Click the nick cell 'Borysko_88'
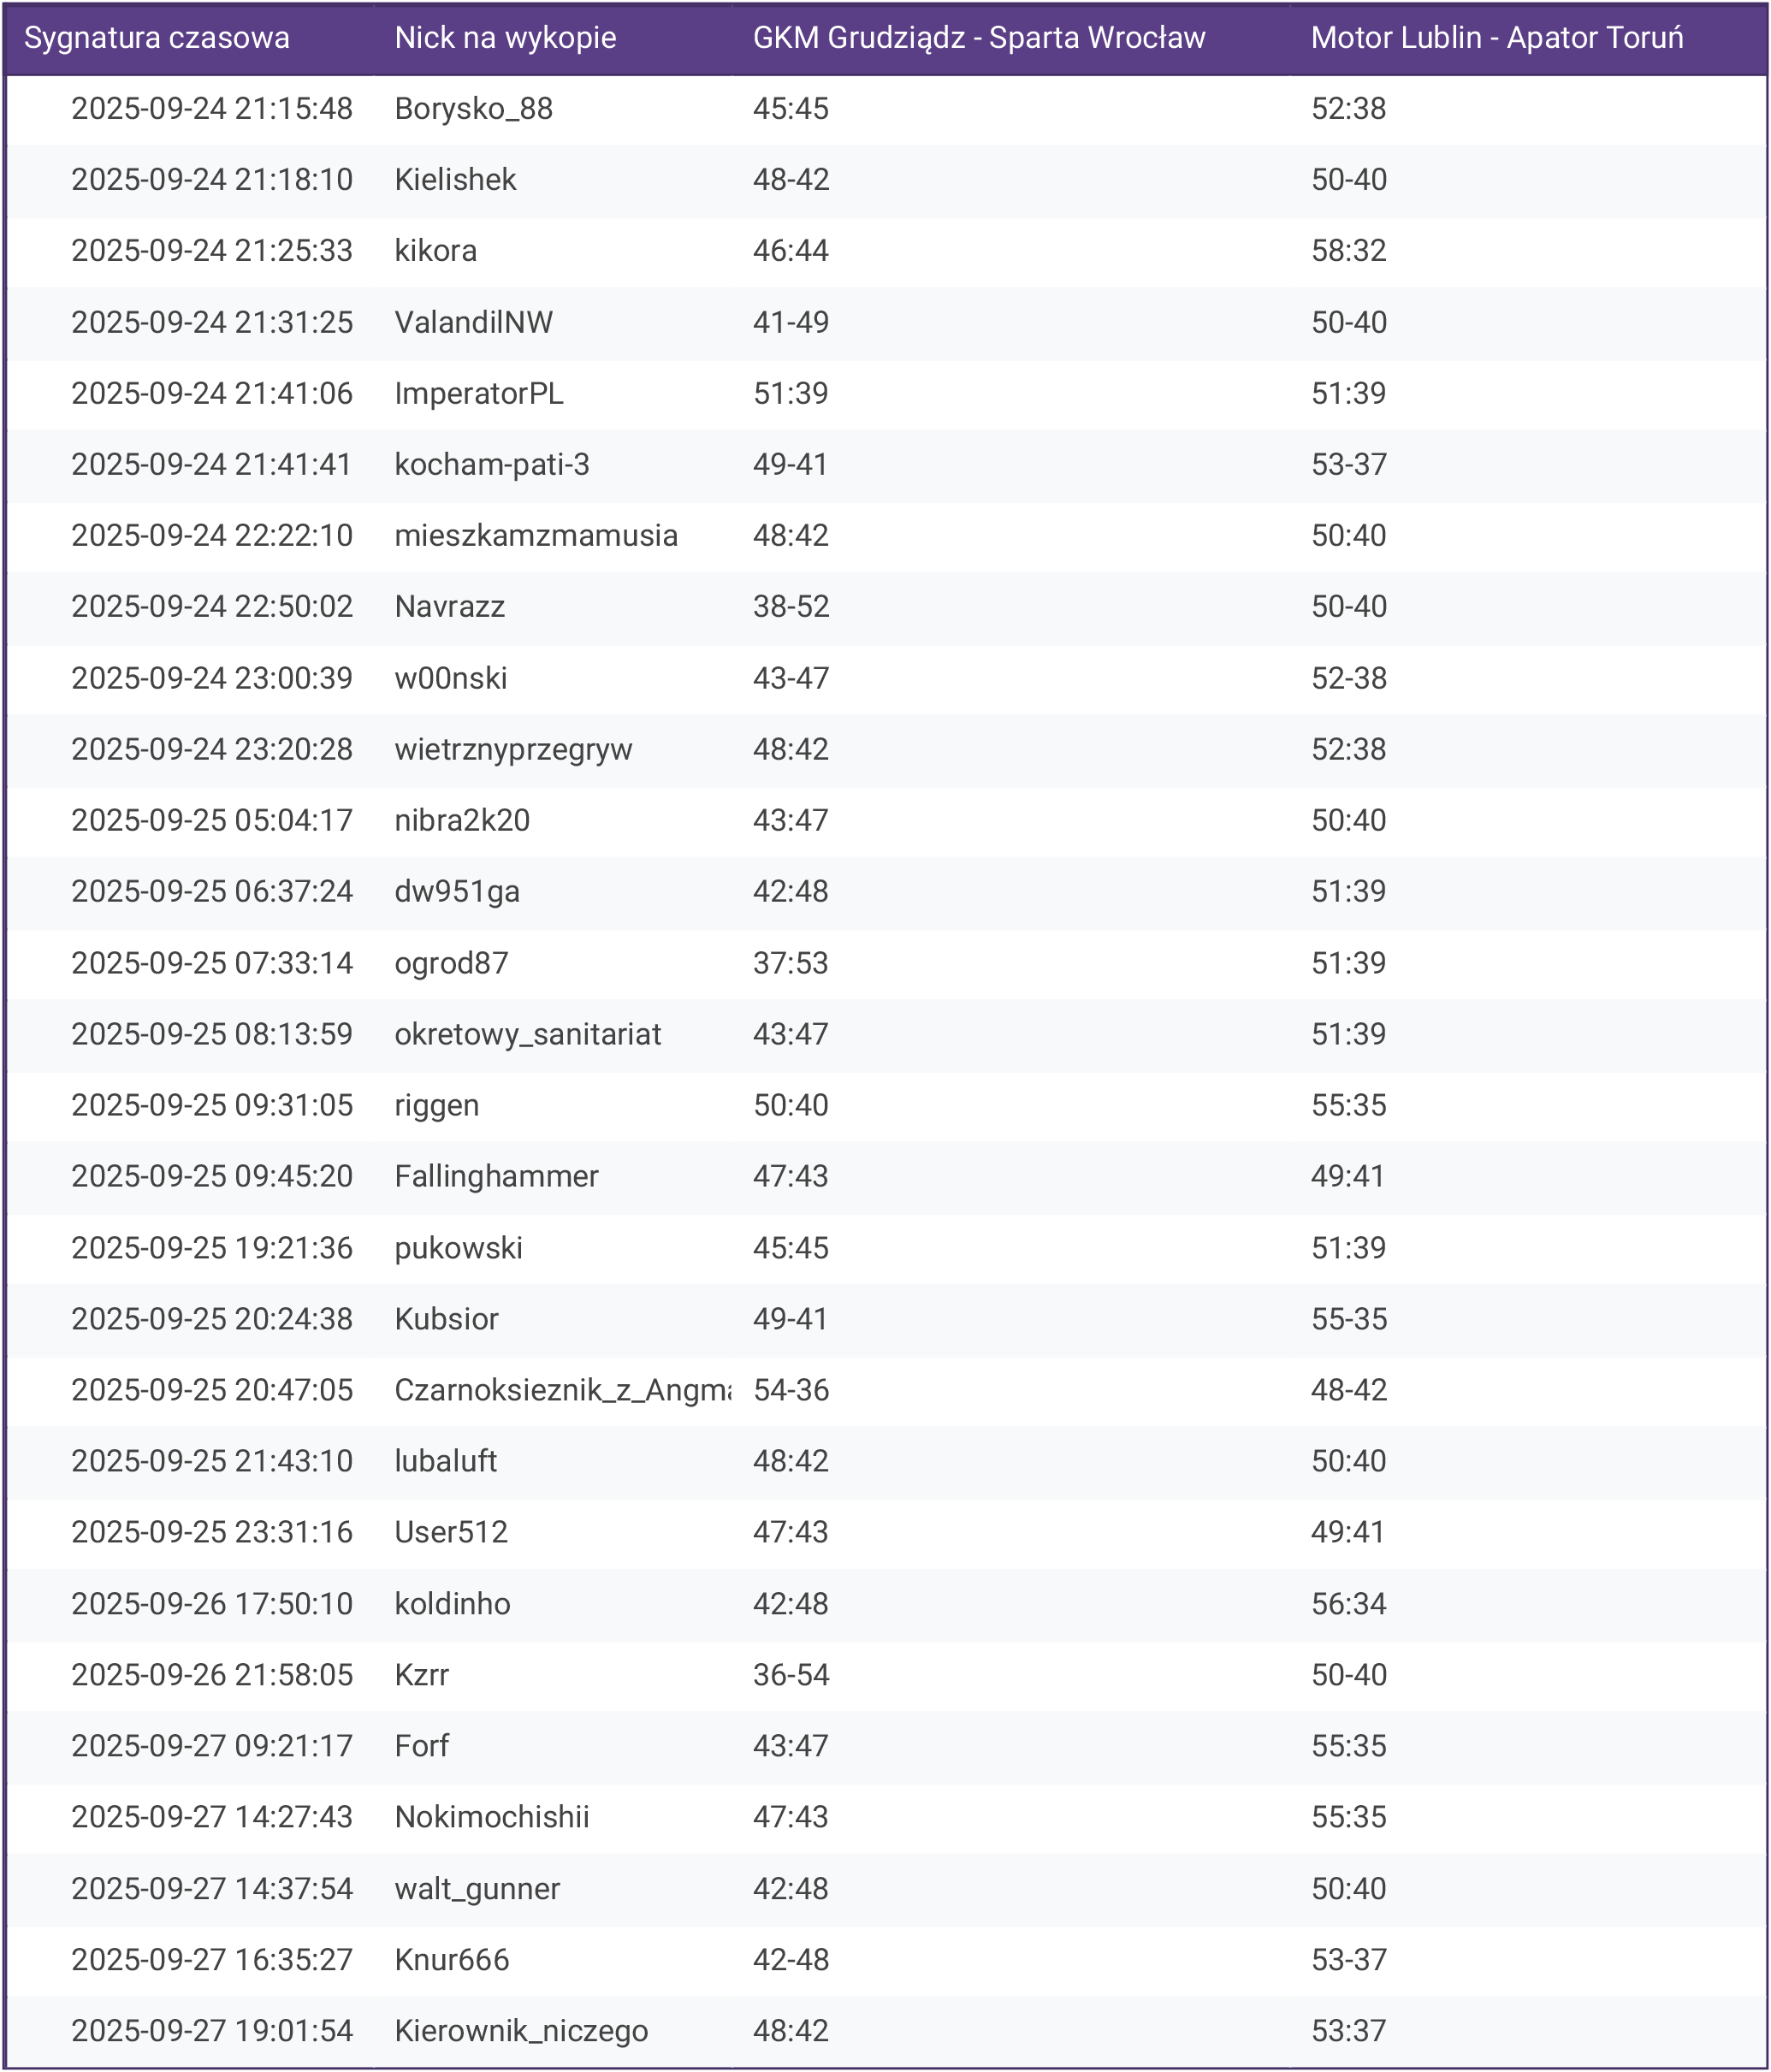1771x2072 pixels. tap(474, 109)
